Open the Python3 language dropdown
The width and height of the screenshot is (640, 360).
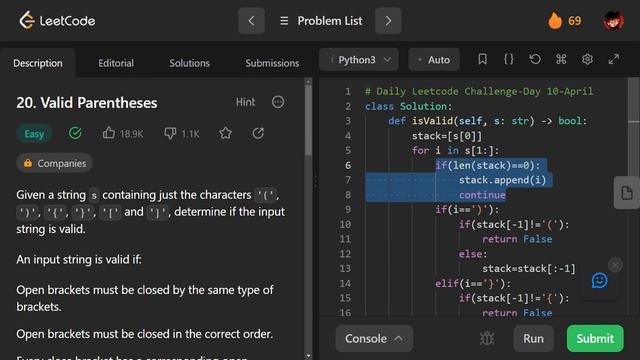pyautogui.click(x=359, y=60)
